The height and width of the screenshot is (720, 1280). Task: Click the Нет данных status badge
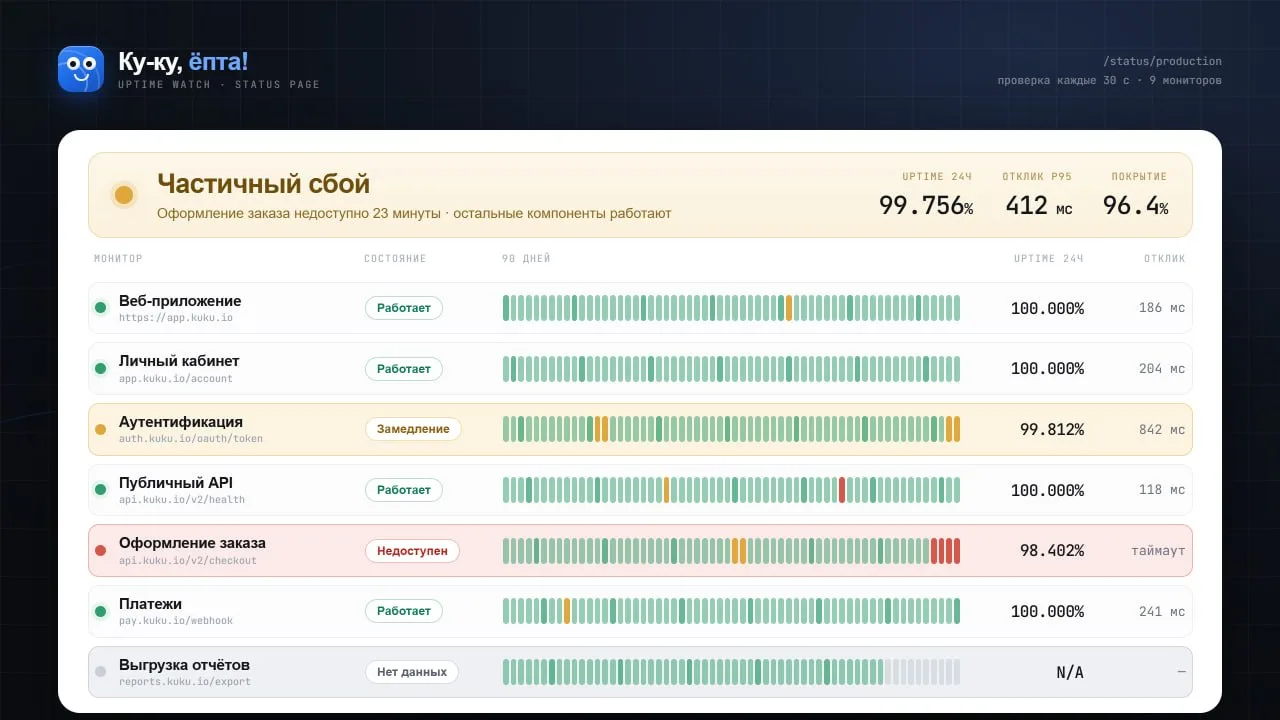coord(412,672)
